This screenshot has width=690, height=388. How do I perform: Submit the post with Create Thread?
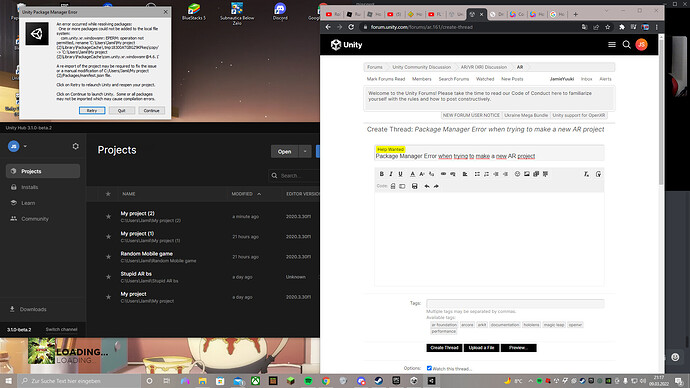[x=444, y=348]
